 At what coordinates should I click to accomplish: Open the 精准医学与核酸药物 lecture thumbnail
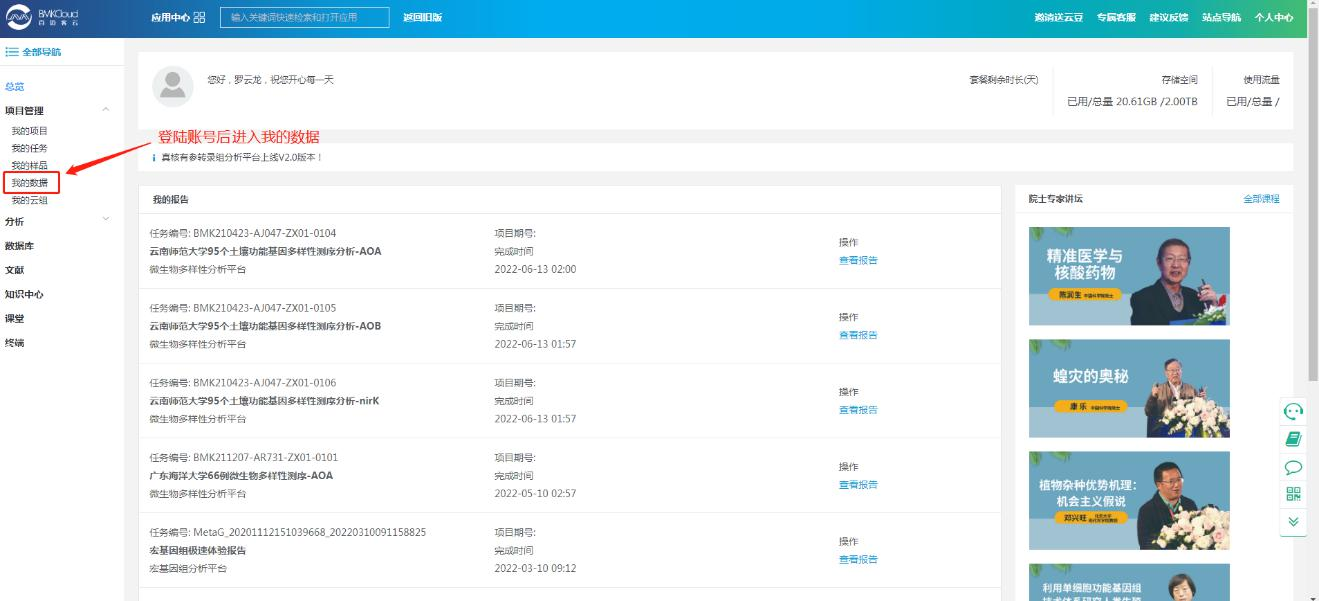1128,275
